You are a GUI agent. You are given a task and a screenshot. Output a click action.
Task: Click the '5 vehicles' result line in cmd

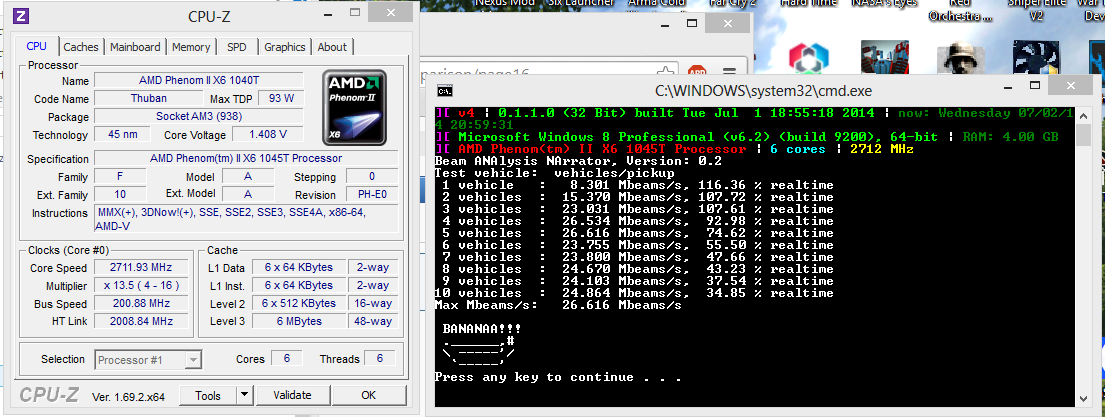(636, 233)
